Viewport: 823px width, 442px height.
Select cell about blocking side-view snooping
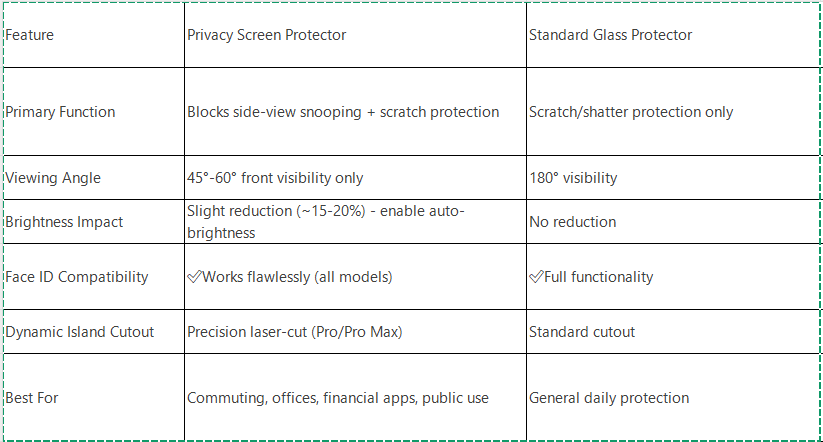tap(355, 112)
